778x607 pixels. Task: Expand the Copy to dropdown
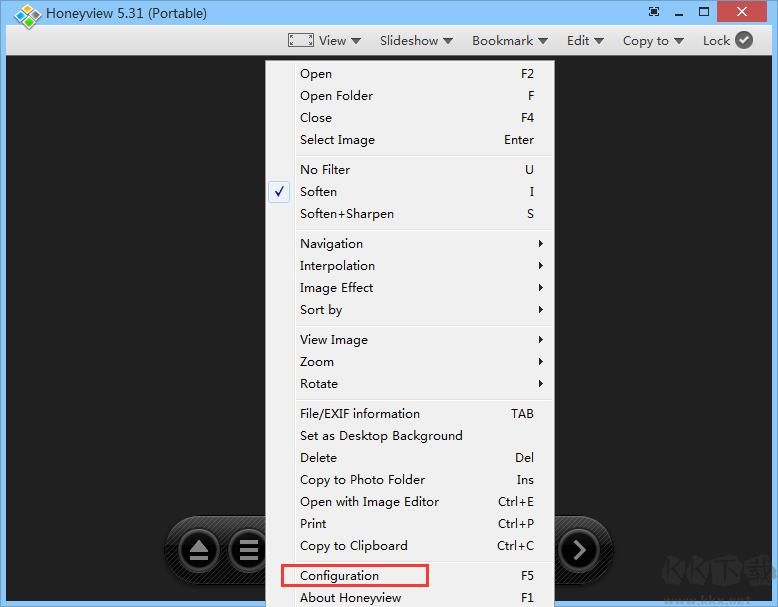tap(653, 41)
